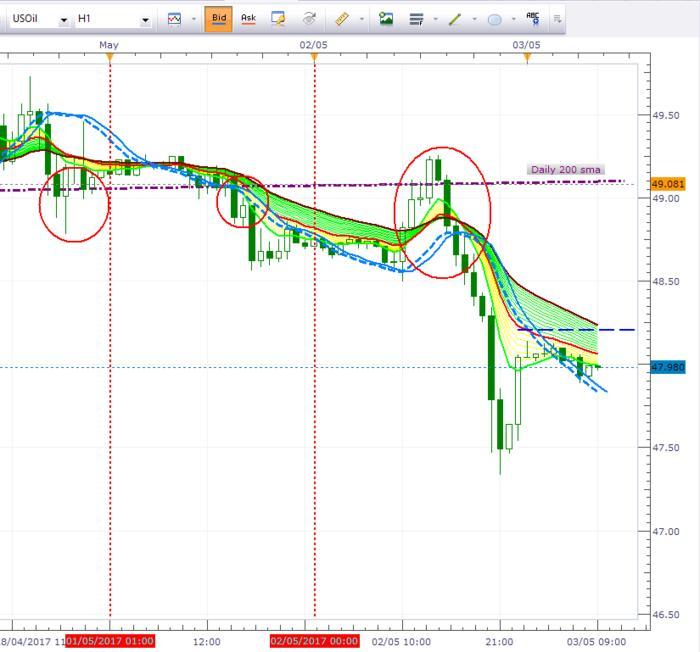Toggle the Bid price line

pos(218,19)
